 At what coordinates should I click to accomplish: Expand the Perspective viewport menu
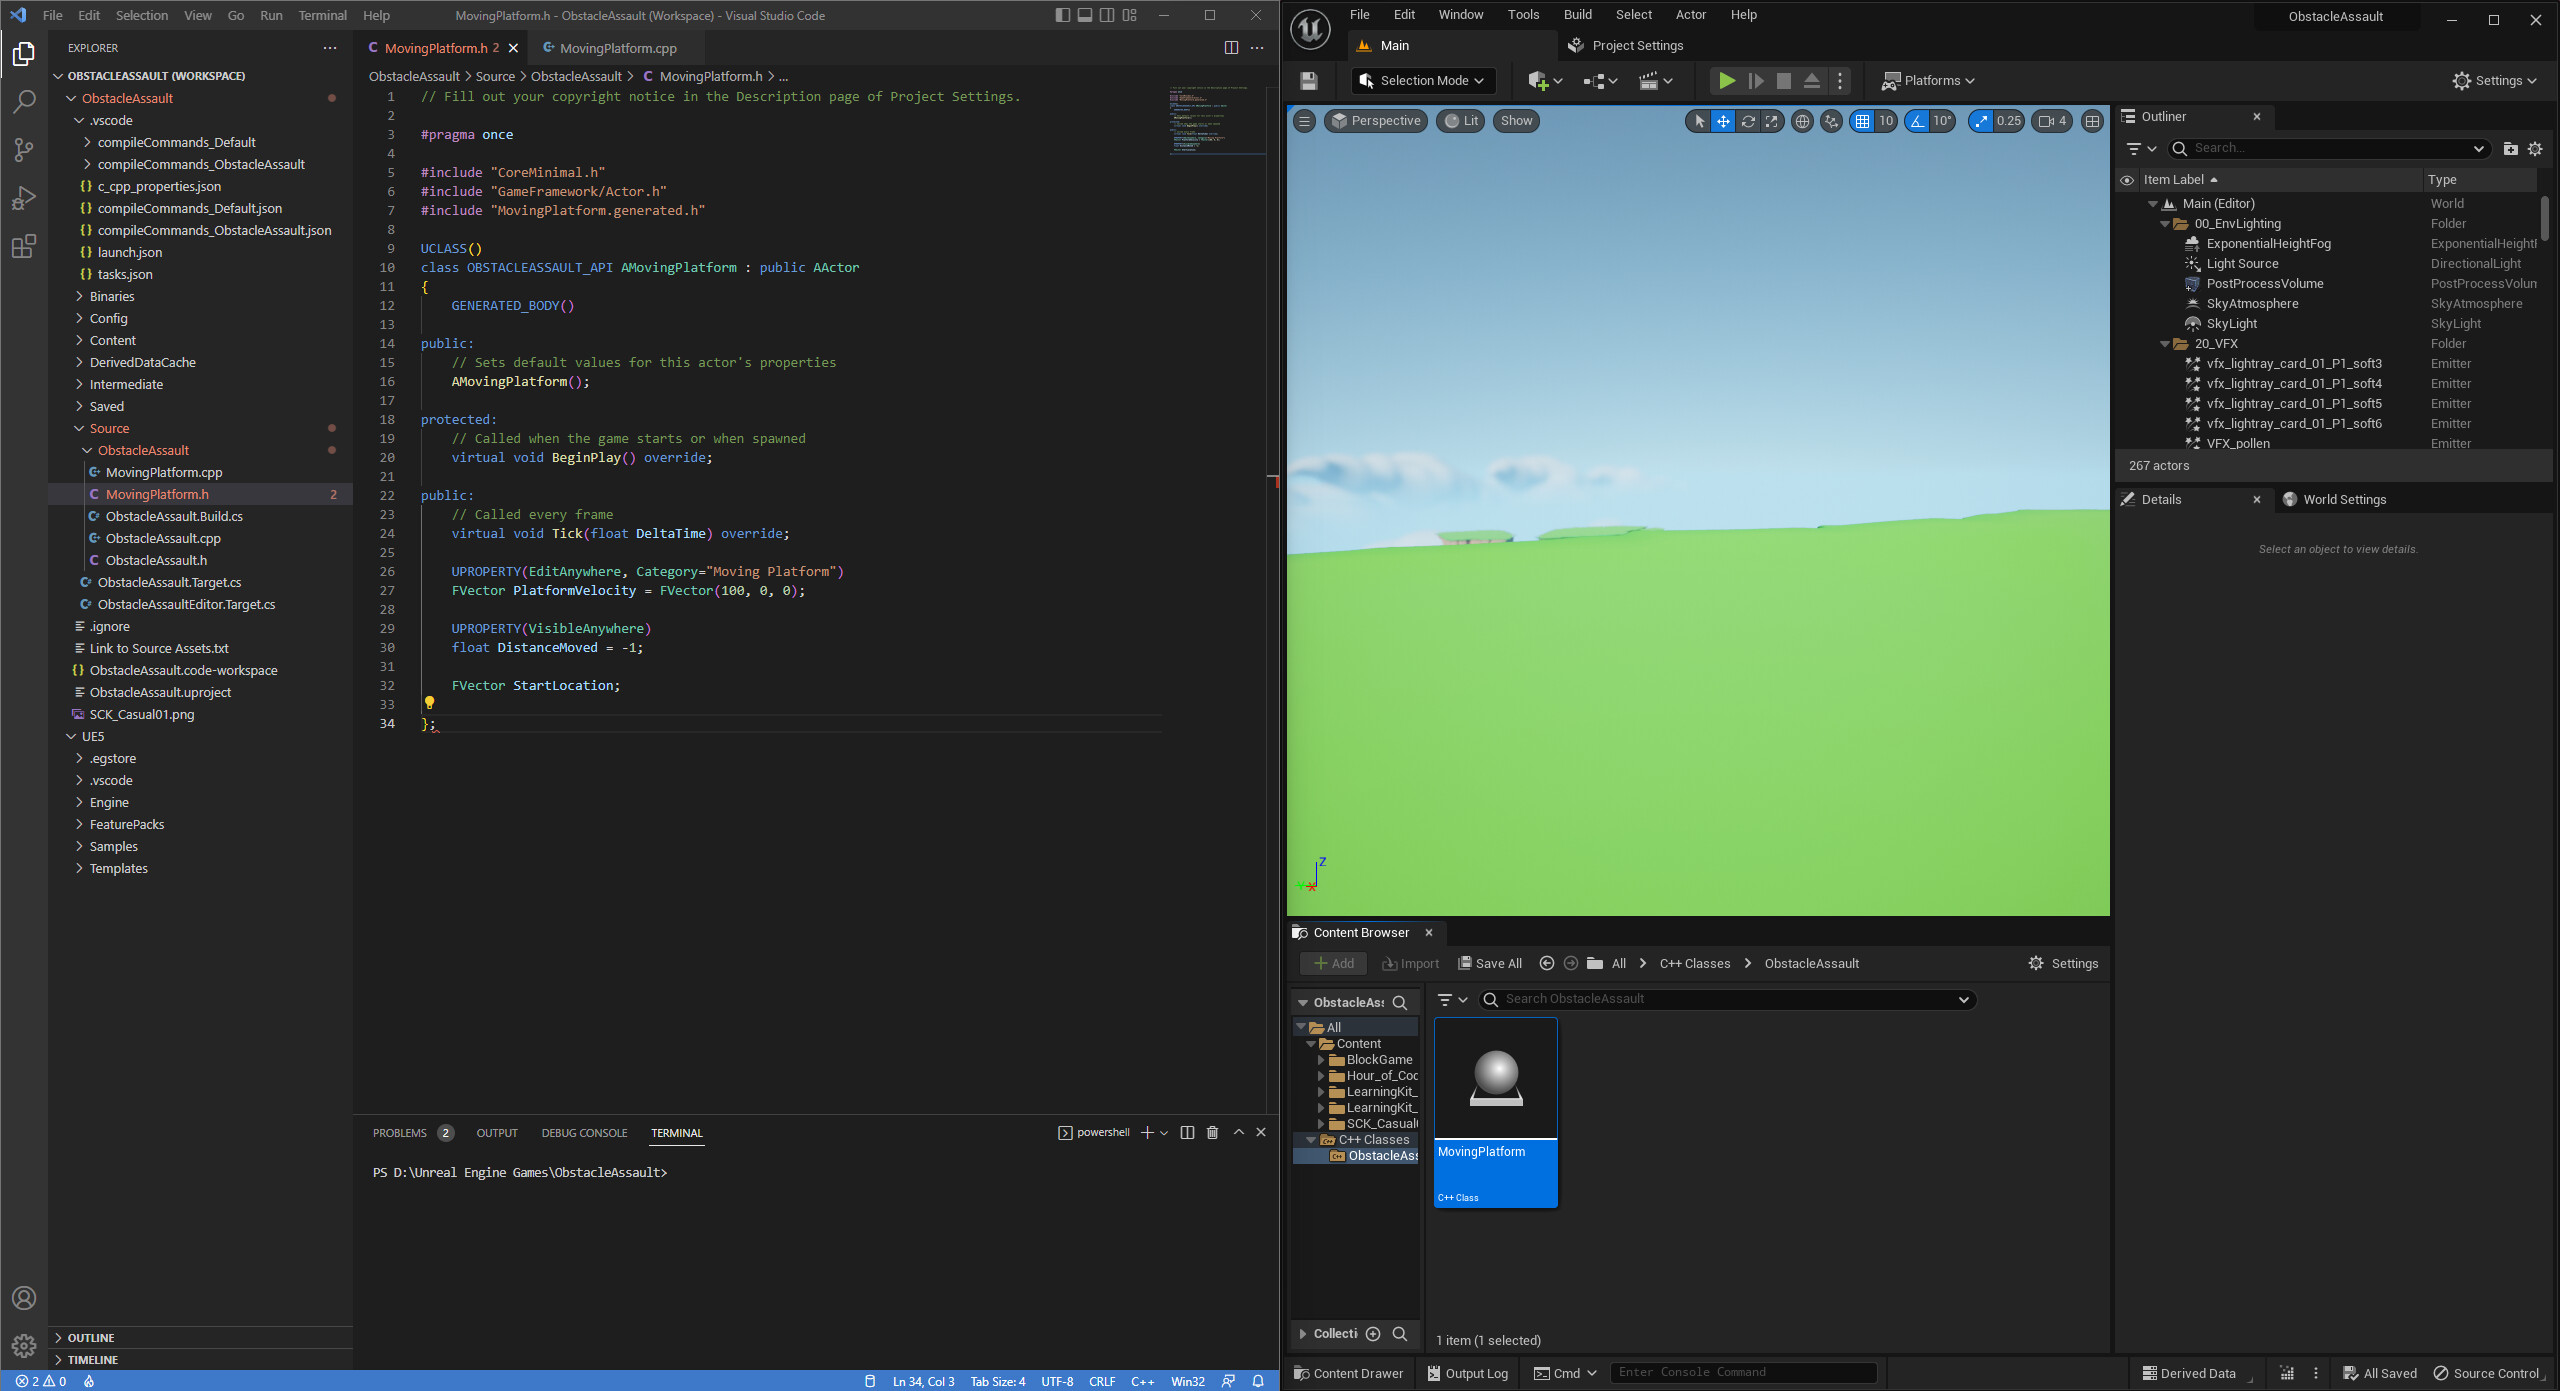coord(1375,121)
